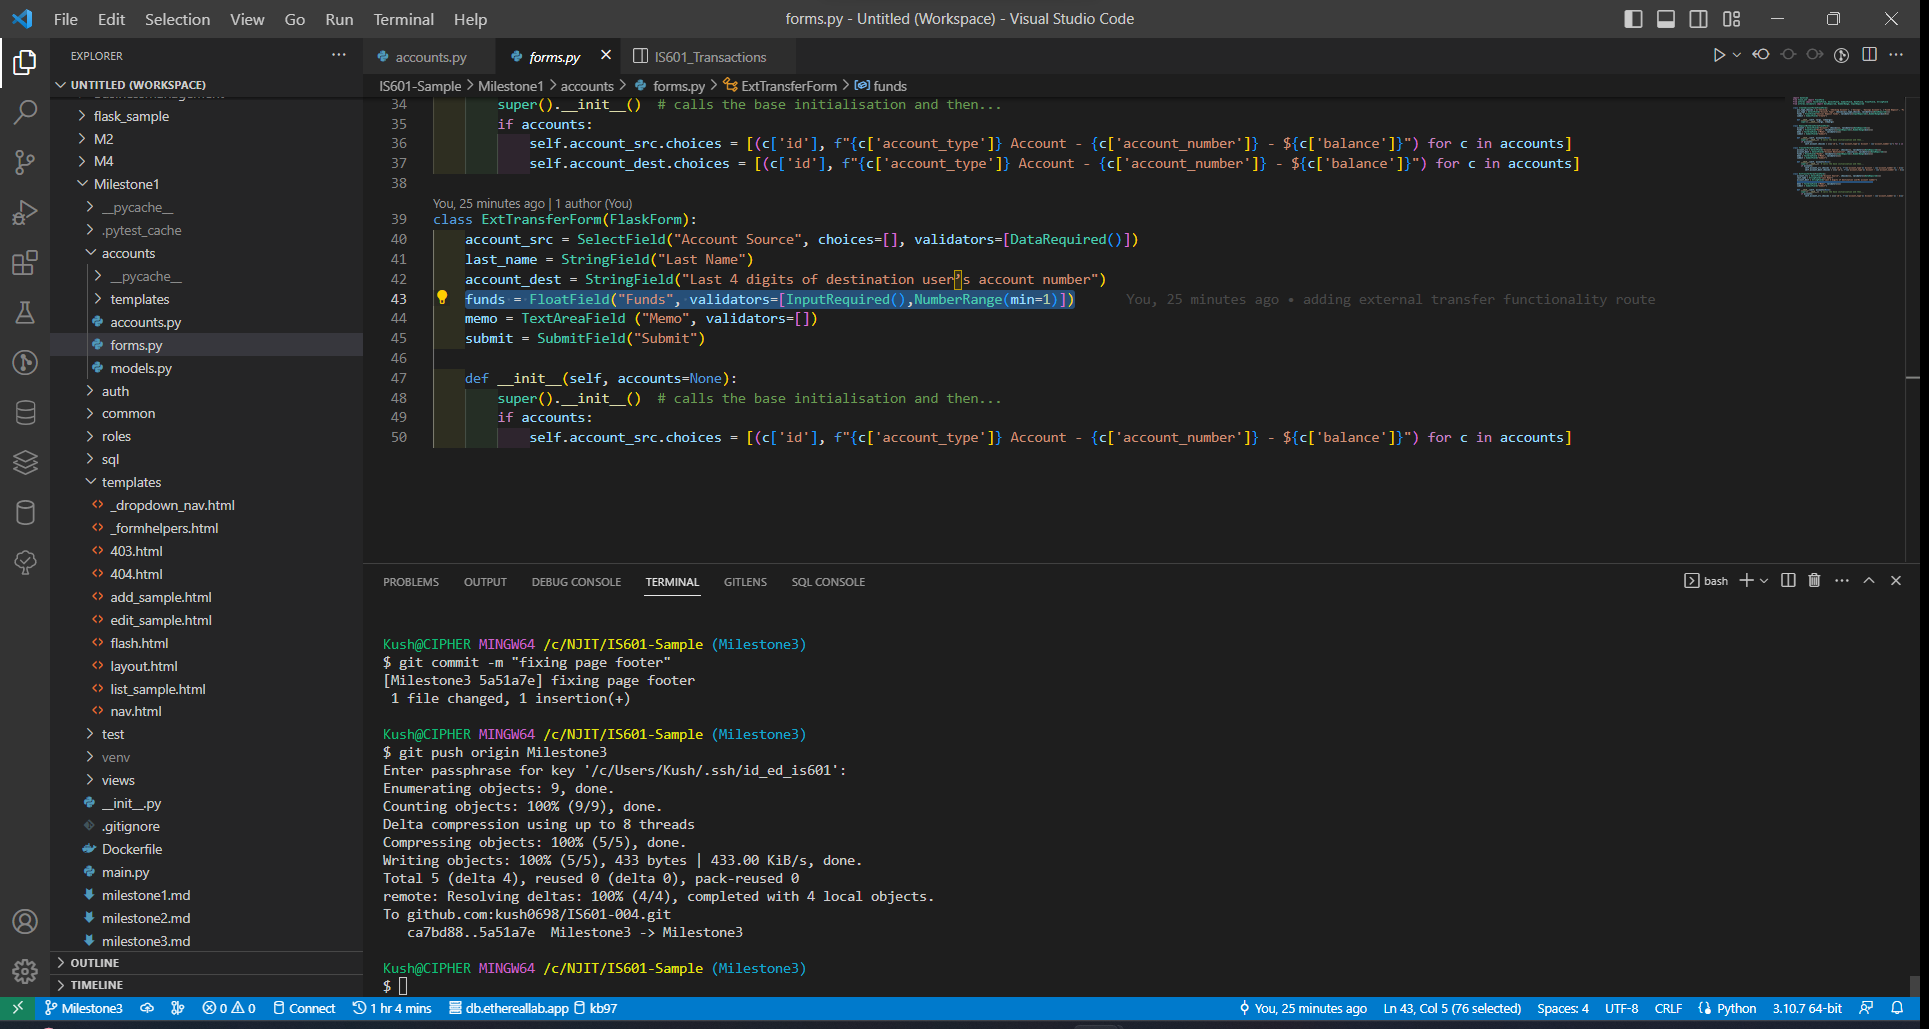Open the Search view in the Activity Bar

click(25, 112)
